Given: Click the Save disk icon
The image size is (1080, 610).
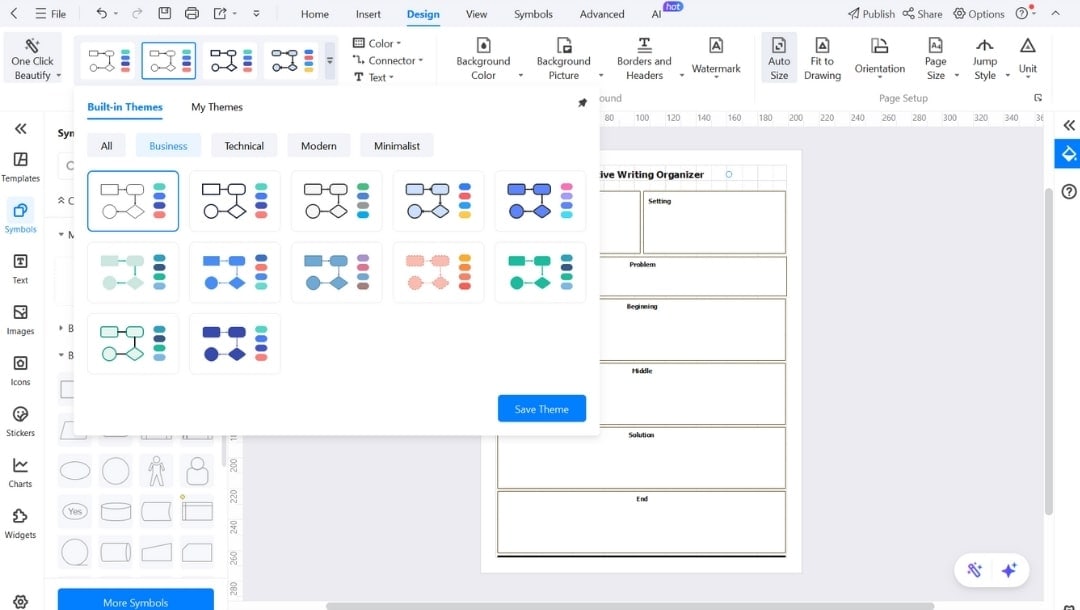Looking at the screenshot, I should point(165,13).
